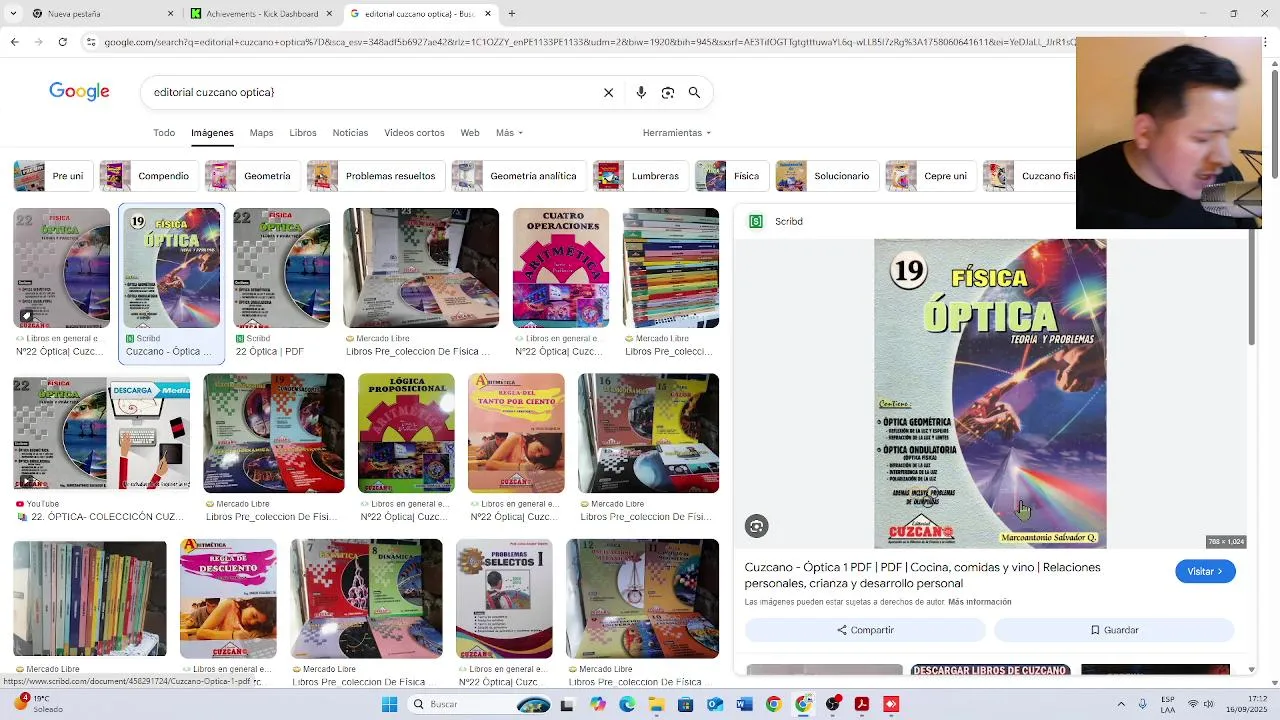Start voice search with the microphone icon
The height and width of the screenshot is (720, 1280).
tap(641, 92)
